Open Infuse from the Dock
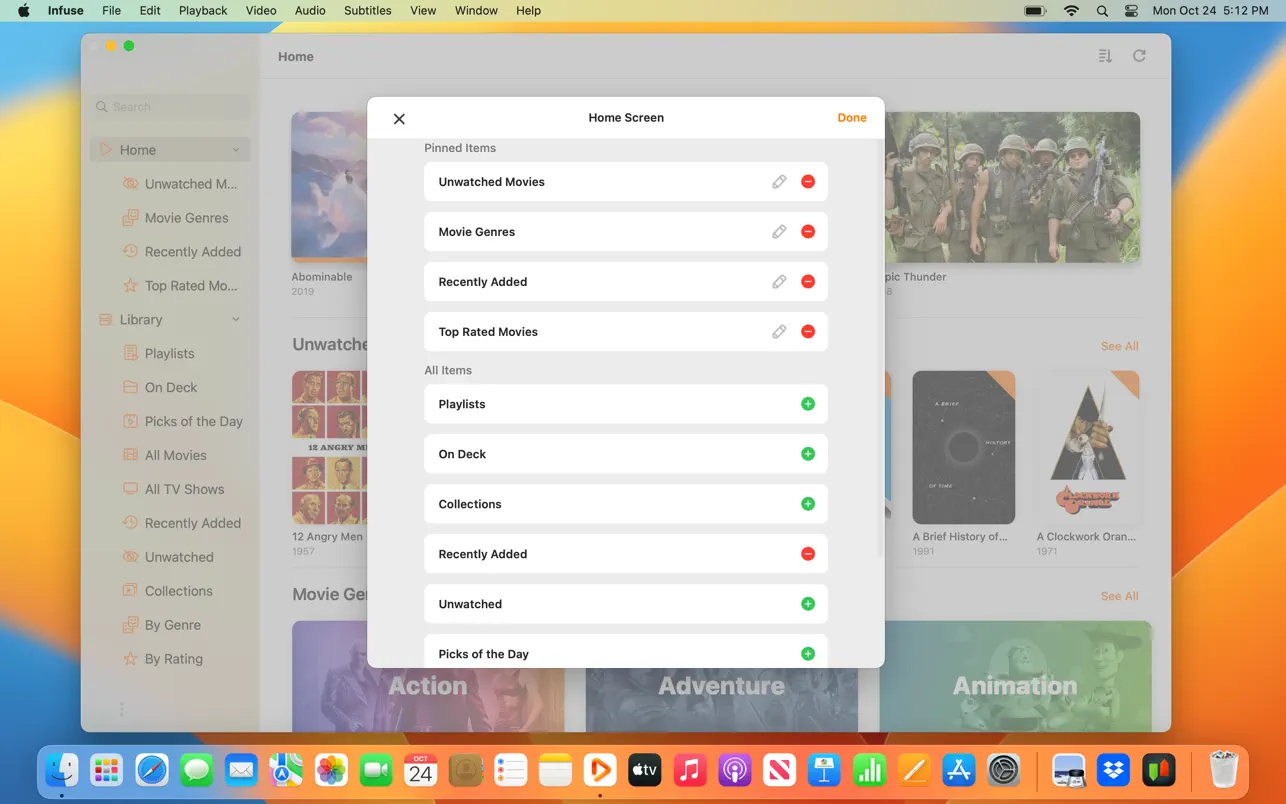This screenshot has height=804, width=1286. click(x=599, y=770)
